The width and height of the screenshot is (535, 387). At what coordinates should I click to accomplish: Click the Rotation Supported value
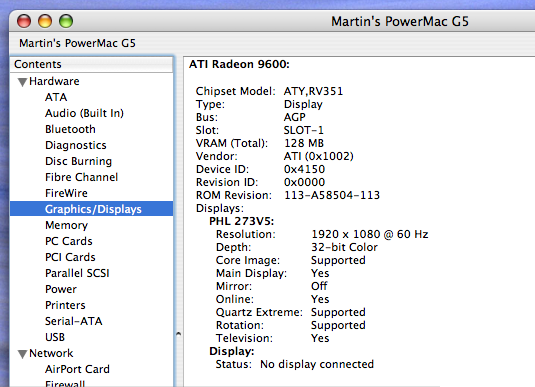coord(338,325)
